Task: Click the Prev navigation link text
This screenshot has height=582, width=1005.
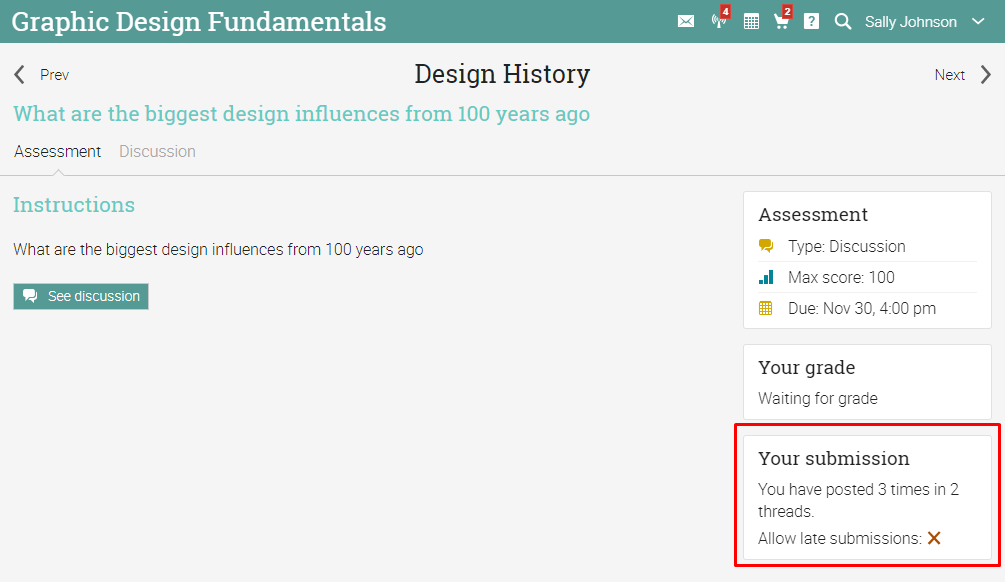Action: [x=54, y=75]
